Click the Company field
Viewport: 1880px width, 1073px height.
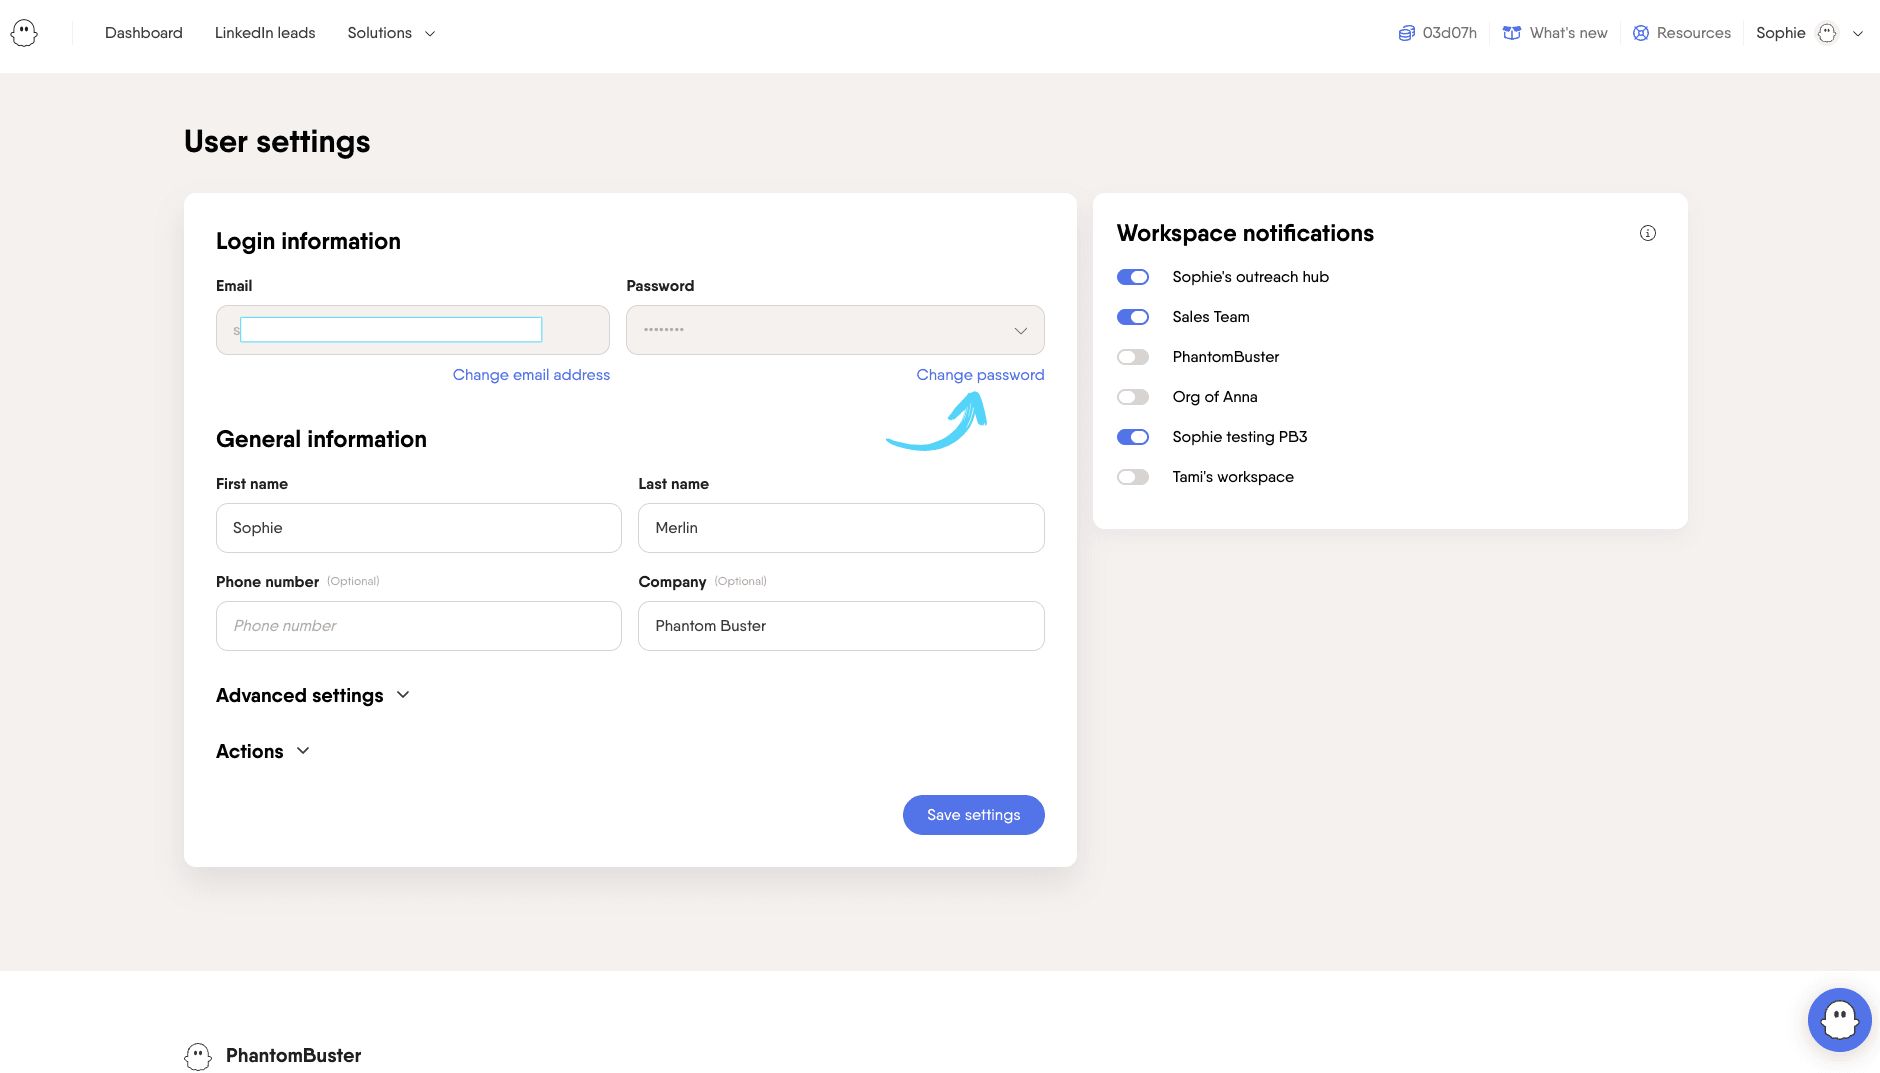(841, 626)
